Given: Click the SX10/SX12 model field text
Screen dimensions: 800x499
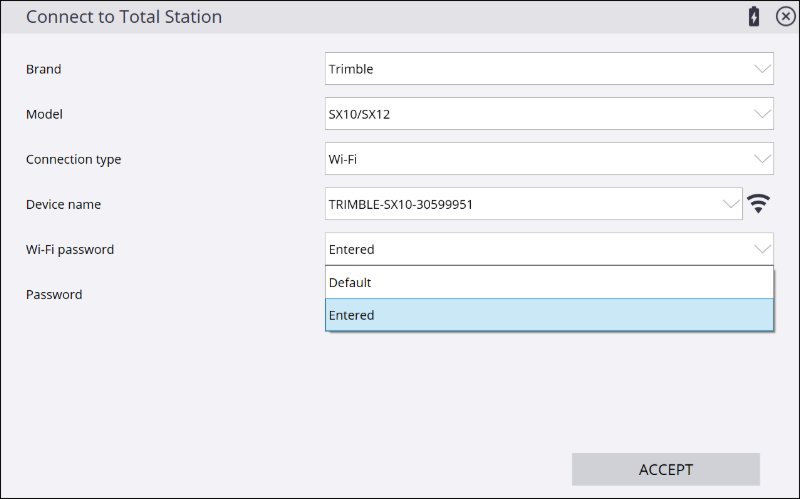Looking at the screenshot, I should [359, 114].
